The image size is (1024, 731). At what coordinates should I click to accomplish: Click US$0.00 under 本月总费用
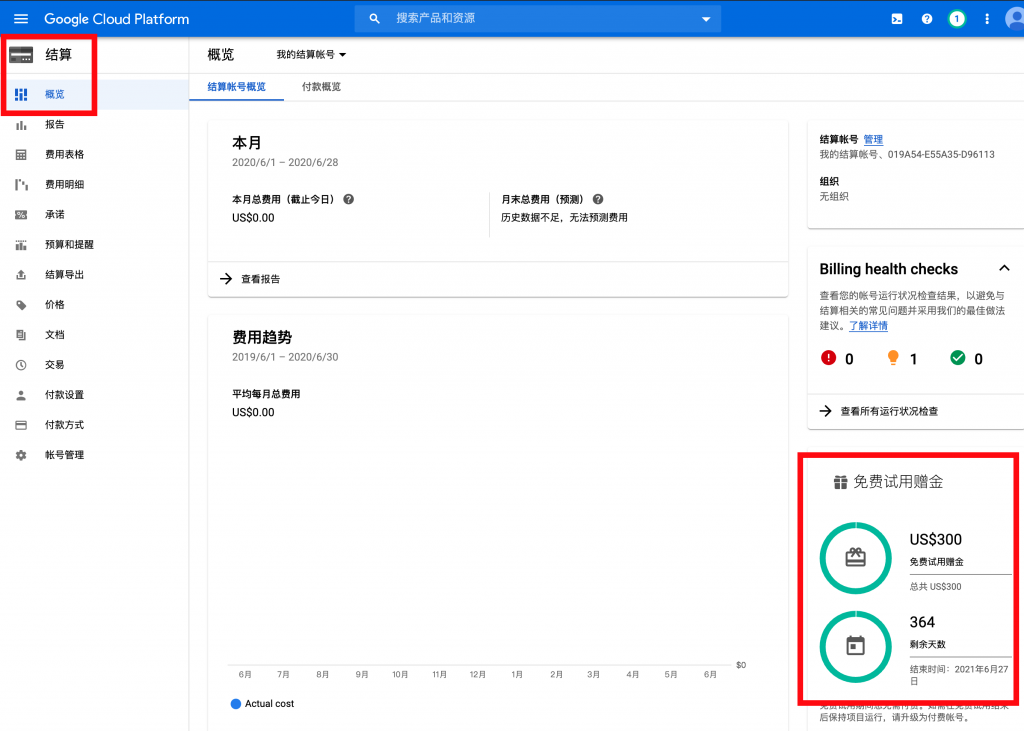(253, 218)
